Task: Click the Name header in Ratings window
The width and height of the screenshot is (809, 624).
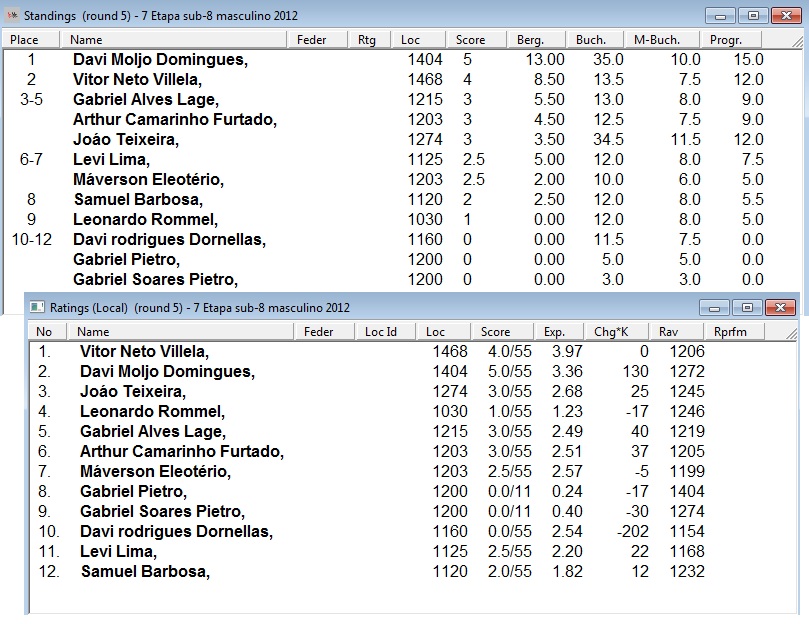Action: pyautogui.click(x=180, y=332)
